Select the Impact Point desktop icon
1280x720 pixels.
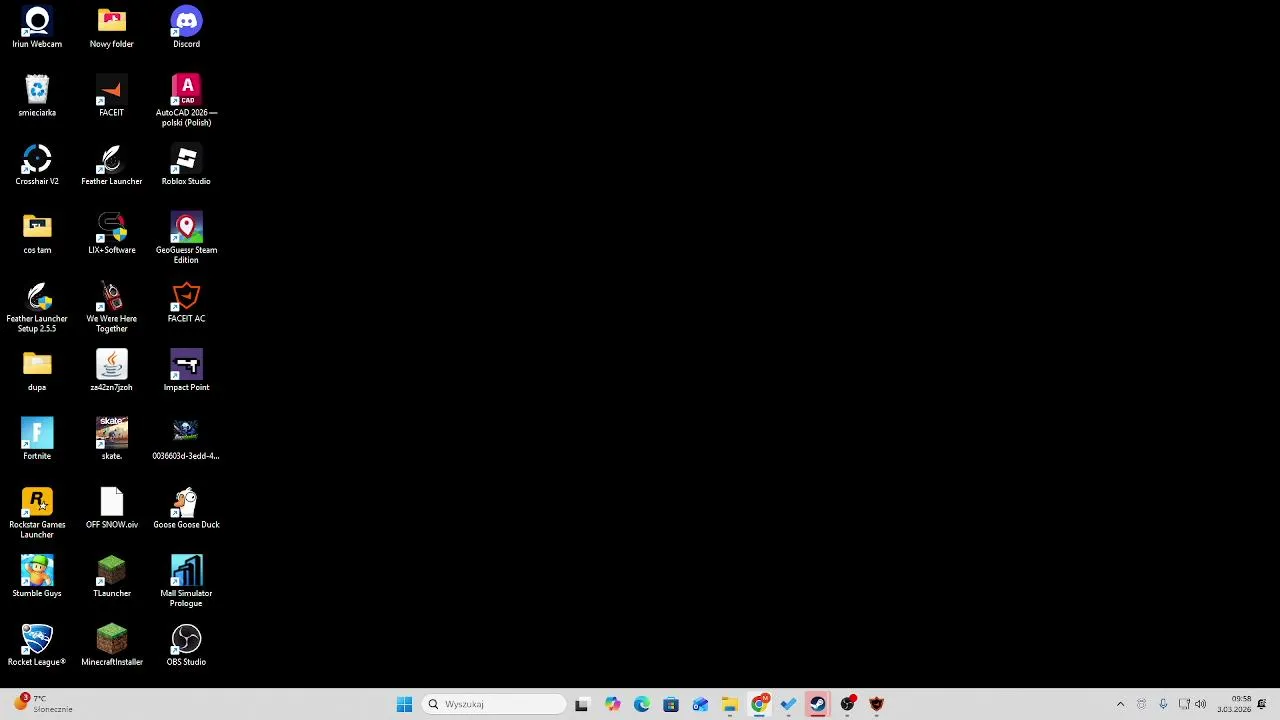click(x=186, y=371)
